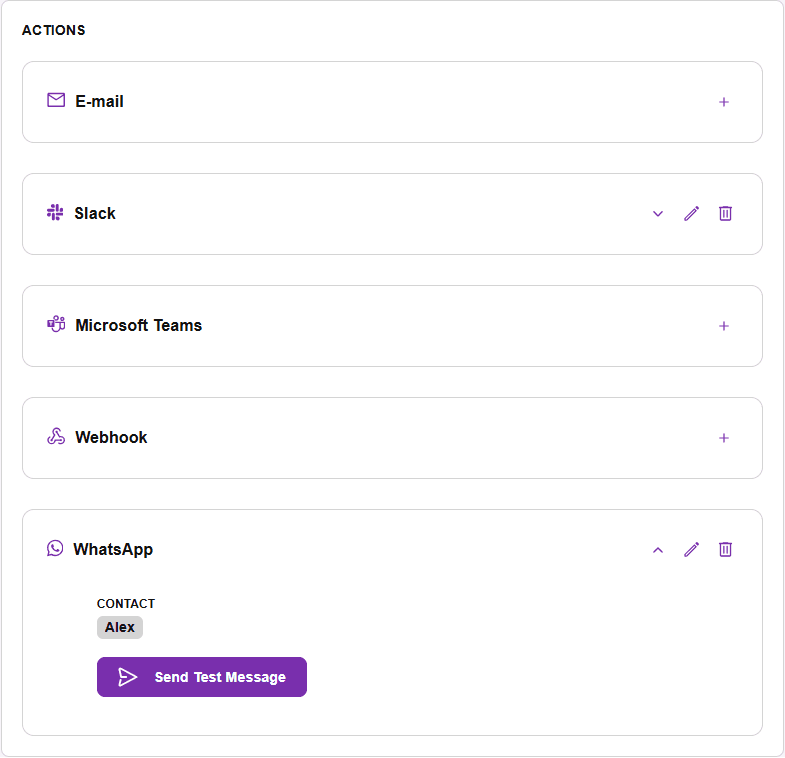
Task: Click the E-mail envelope icon
Action: [56, 100]
